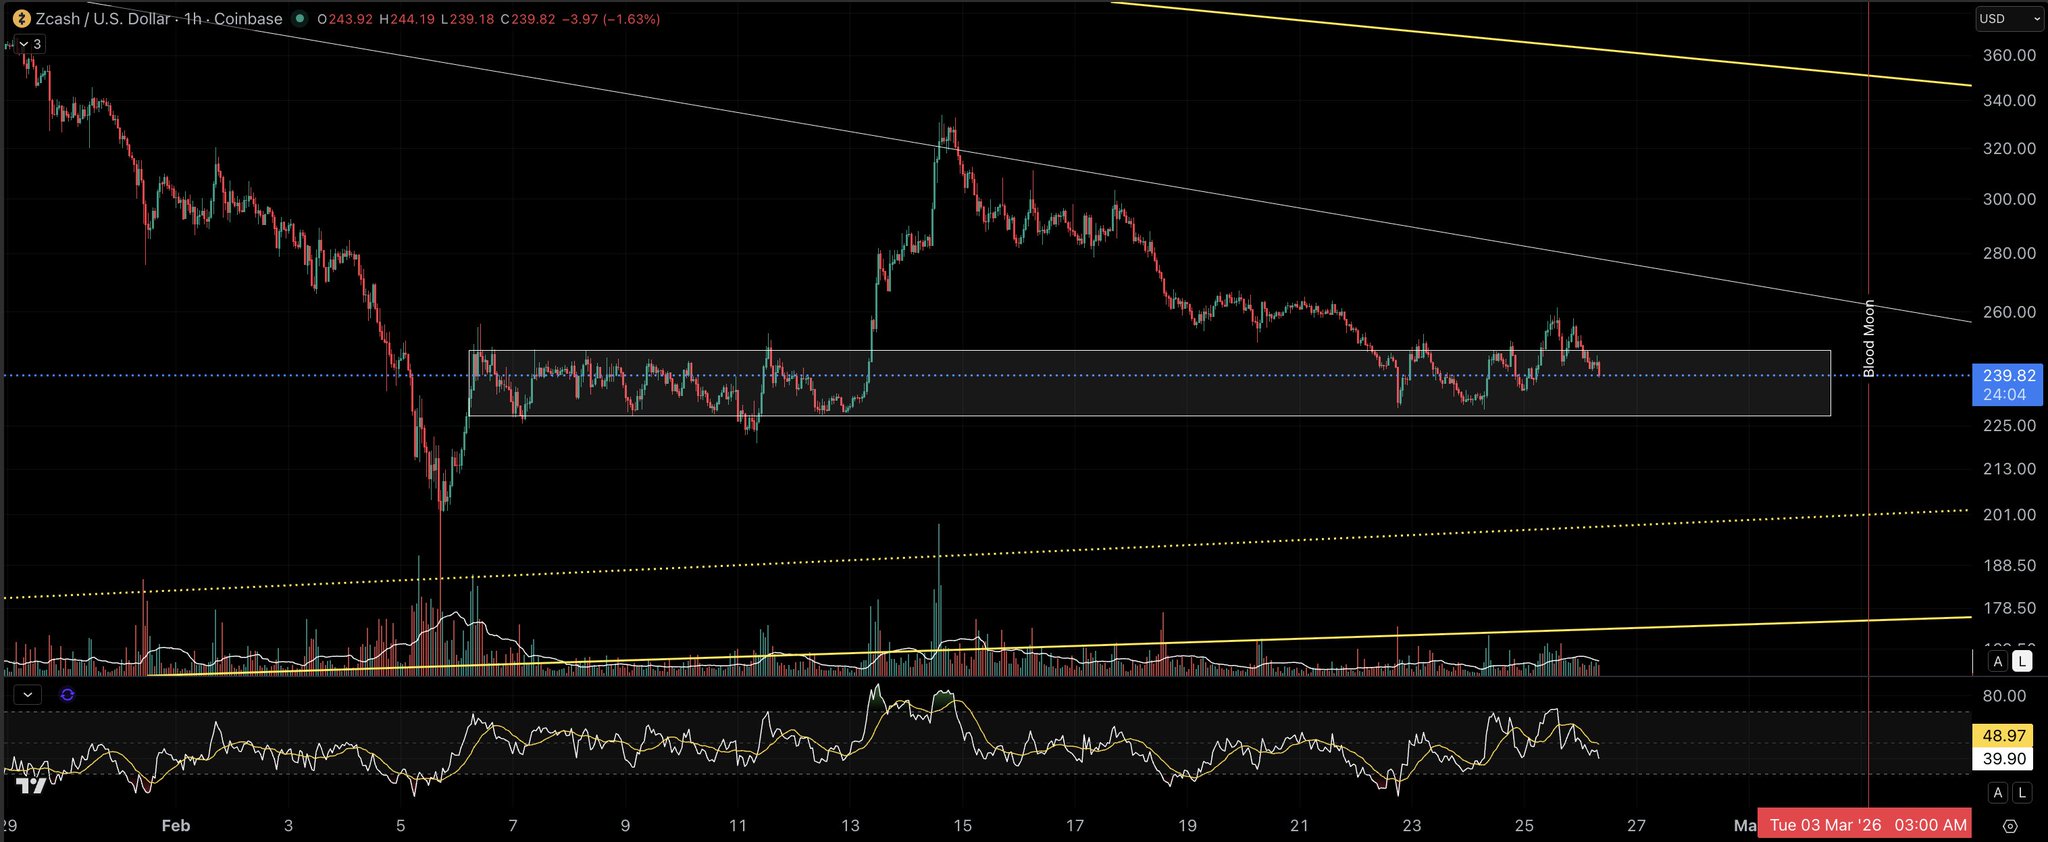Click the yellow 48.97 RSI value label
Image resolution: width=2048 pixels, height=842 pixels.
(2004, 736)
